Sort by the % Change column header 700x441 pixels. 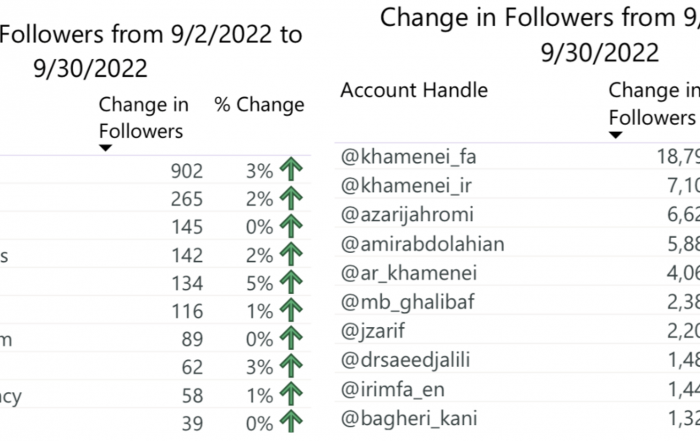pos(259,105)
